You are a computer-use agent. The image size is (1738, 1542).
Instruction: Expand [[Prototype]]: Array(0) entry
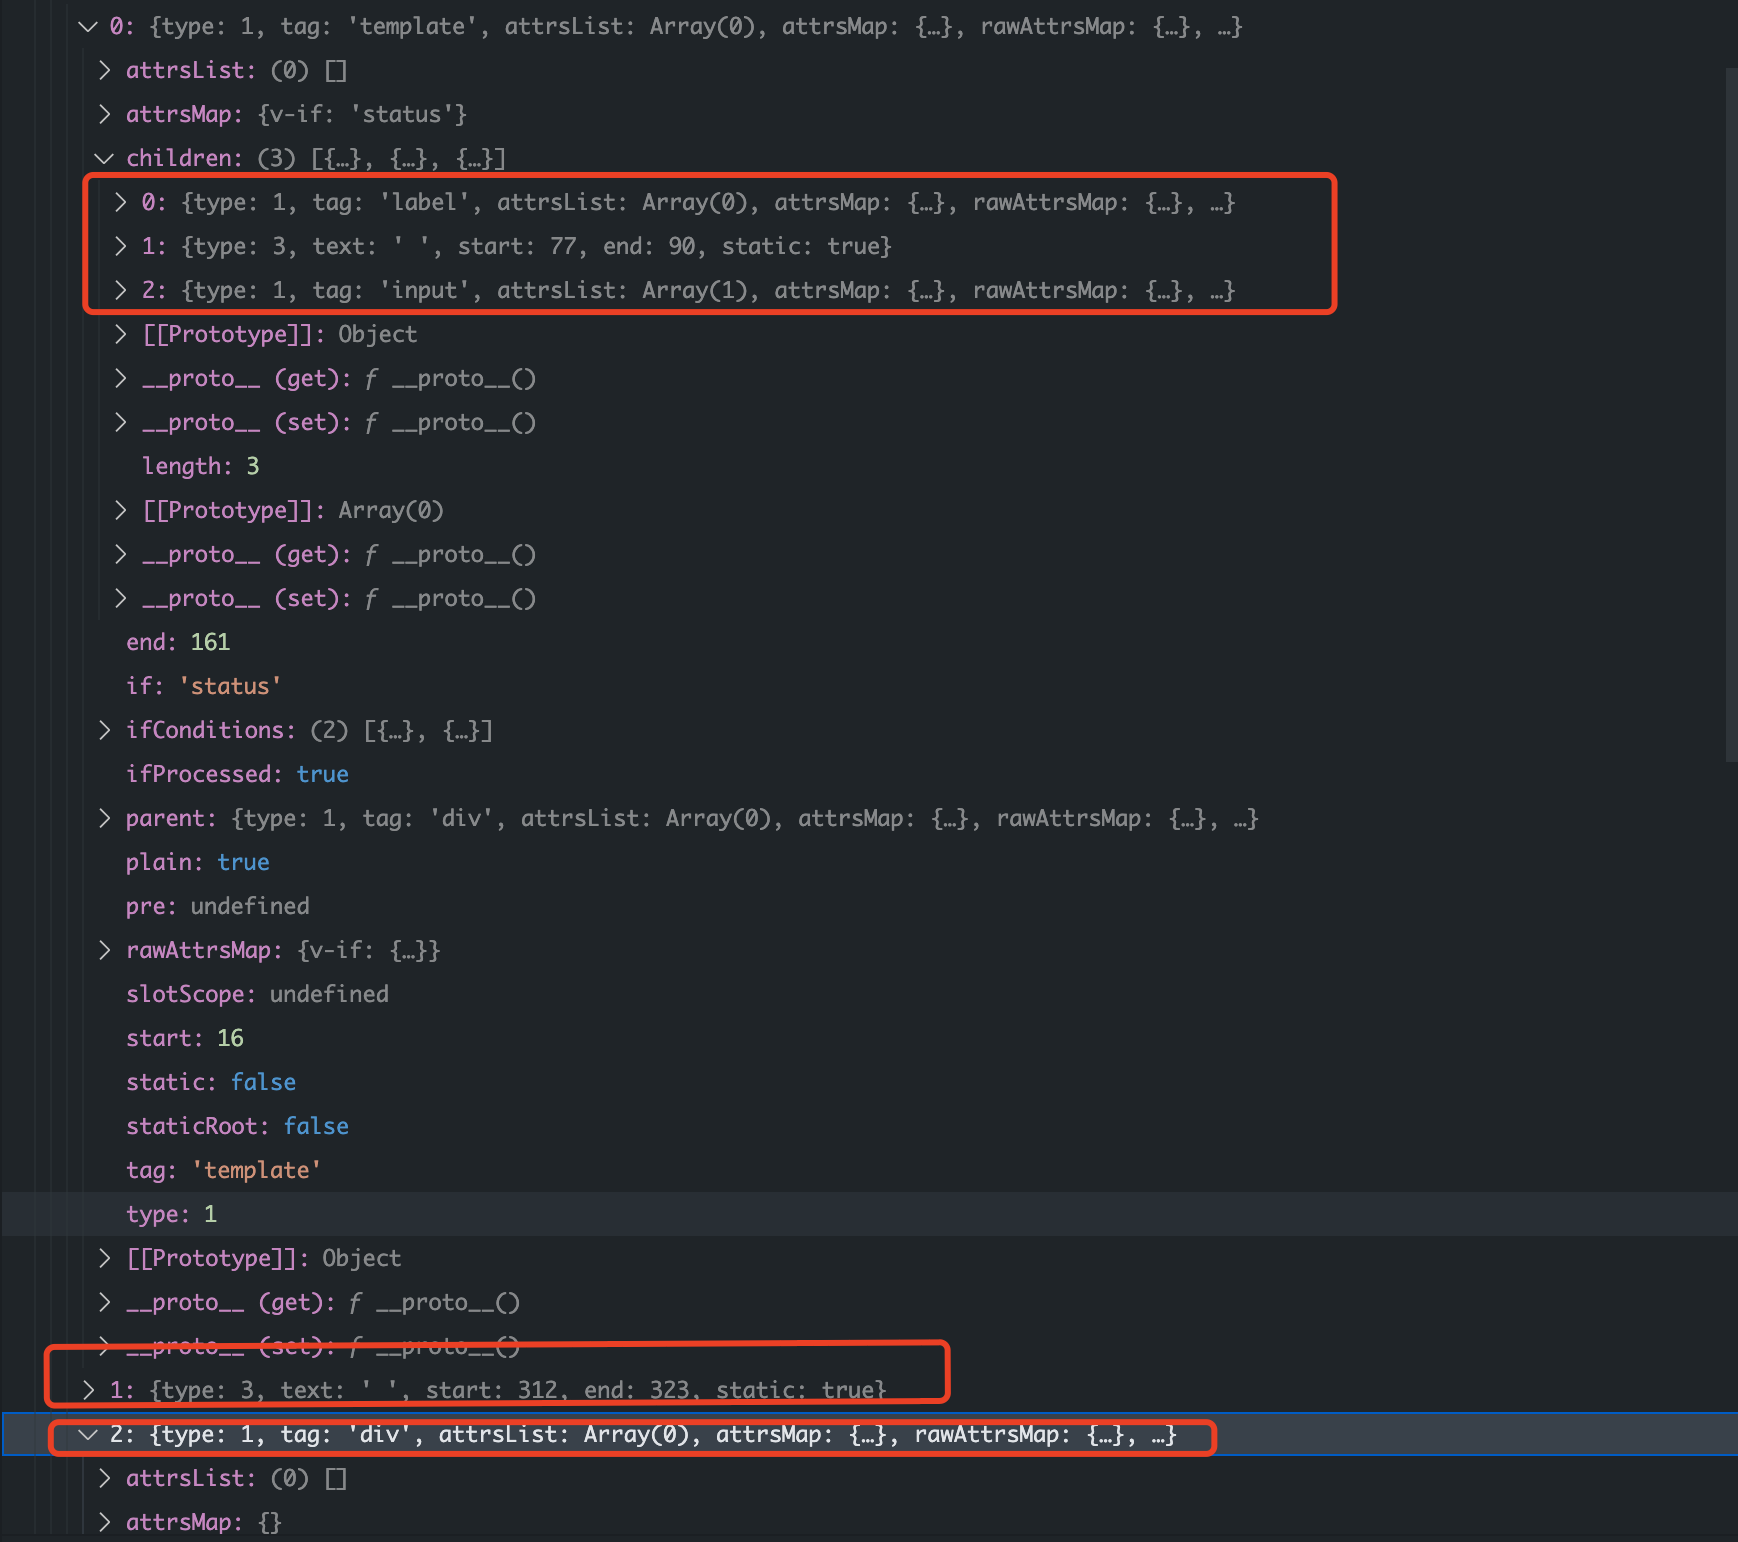(x=120, y=511)
